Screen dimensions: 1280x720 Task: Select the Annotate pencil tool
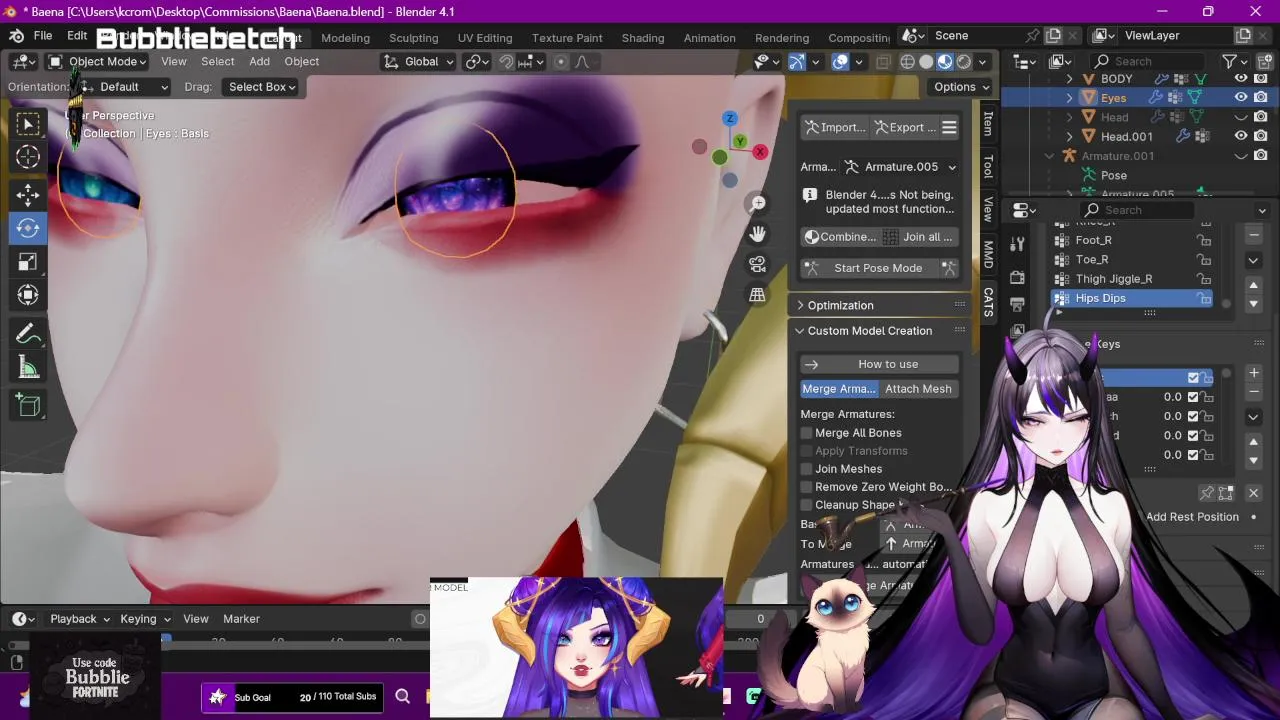[x=28, y=334]
